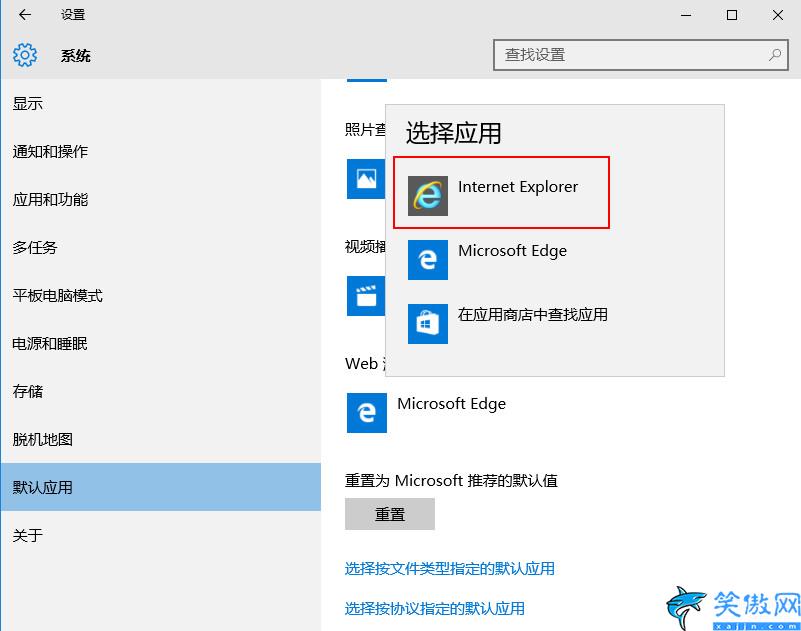Maximize the Settings window
Screen dimensions: 801x631
732,15
